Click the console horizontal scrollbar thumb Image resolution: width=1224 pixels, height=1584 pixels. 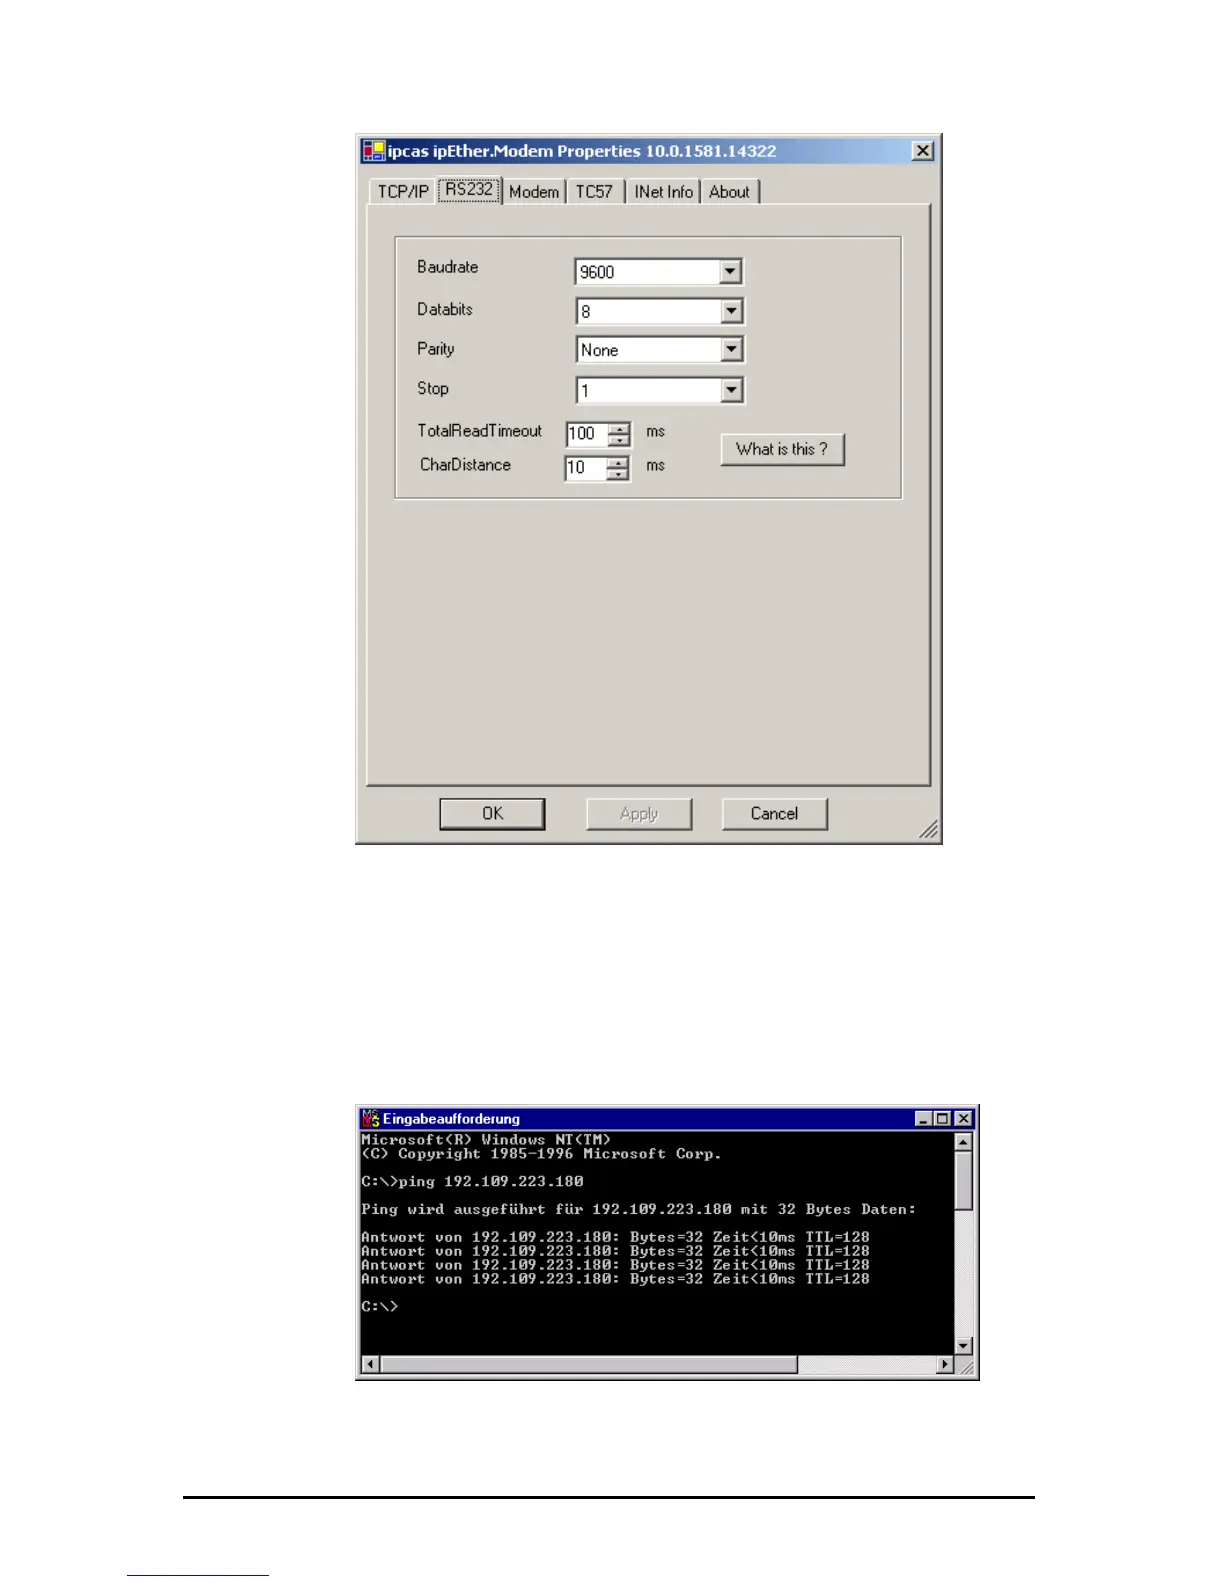pos(589,1364)
